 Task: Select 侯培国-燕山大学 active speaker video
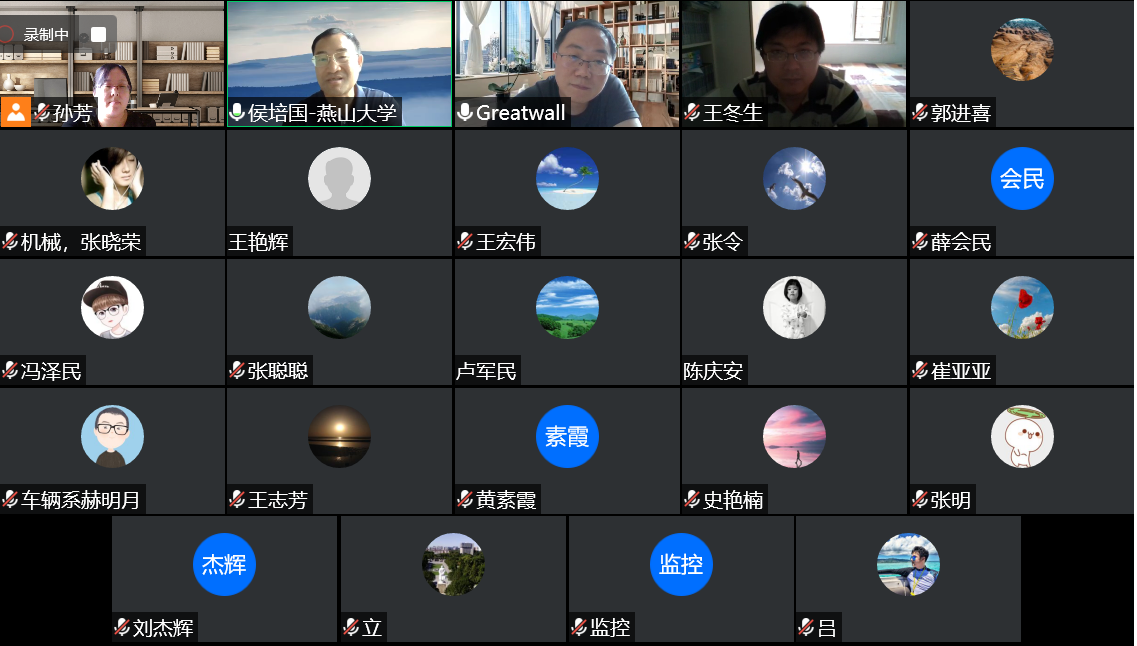pyautogui.click(x=339, y=64)
